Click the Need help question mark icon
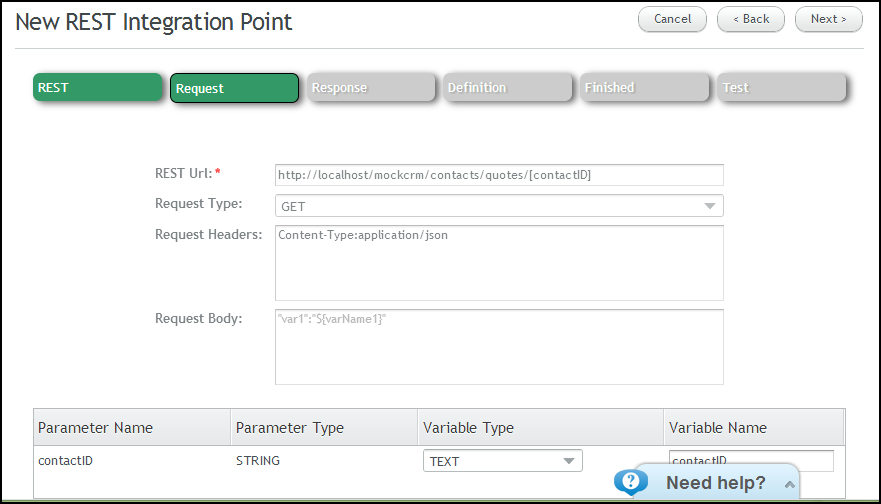This screenshot has width=881, height=504. pos(631,482)
